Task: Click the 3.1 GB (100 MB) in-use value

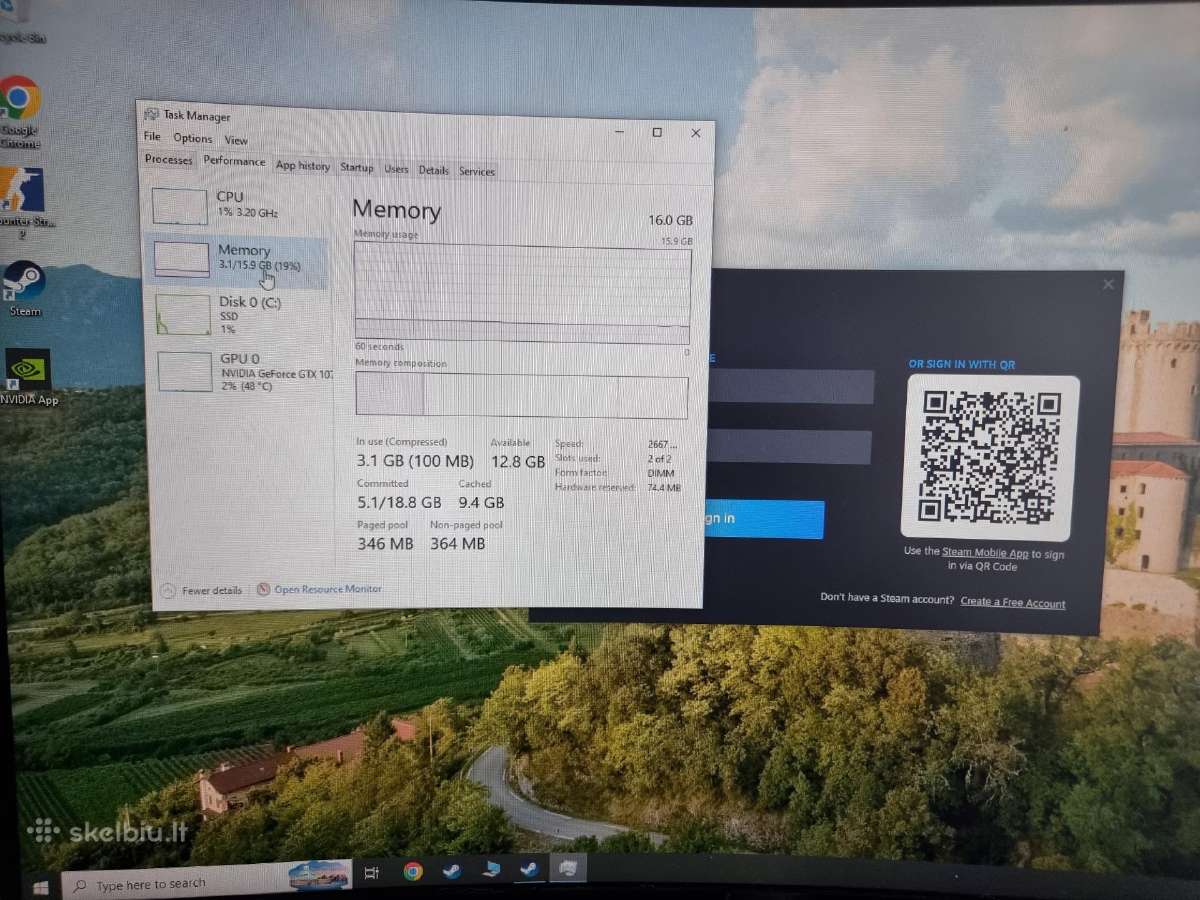Action: 415,461
